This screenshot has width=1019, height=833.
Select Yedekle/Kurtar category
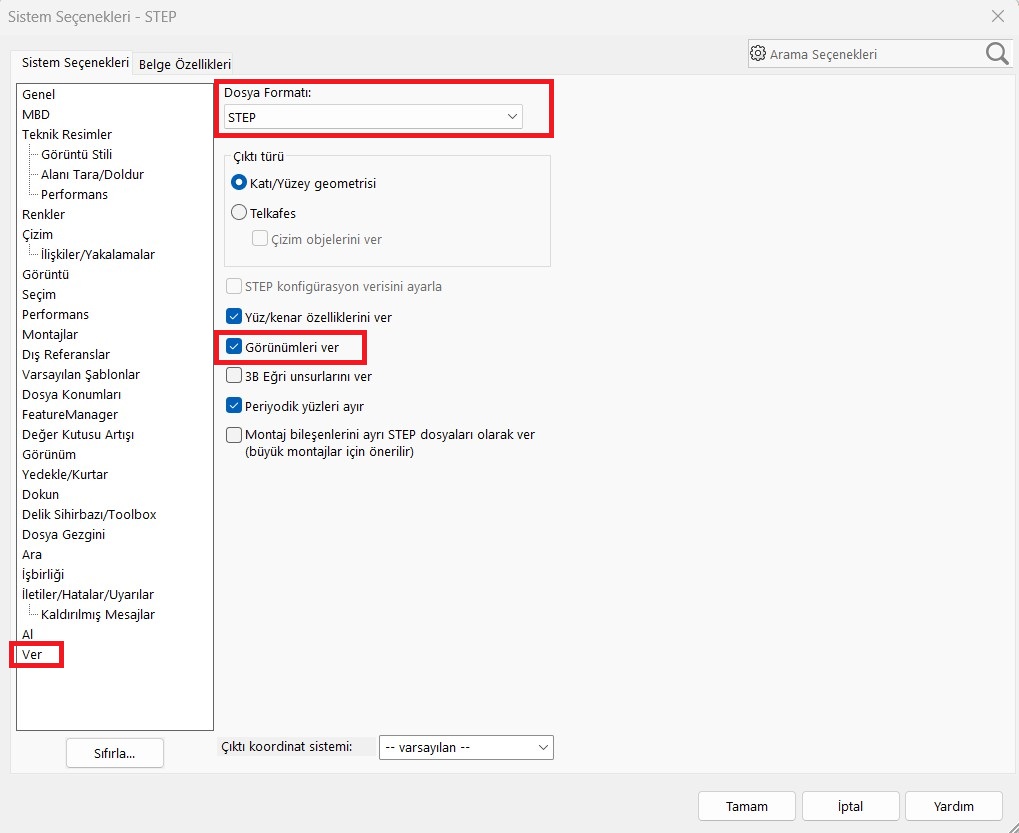tap(65, 474)
